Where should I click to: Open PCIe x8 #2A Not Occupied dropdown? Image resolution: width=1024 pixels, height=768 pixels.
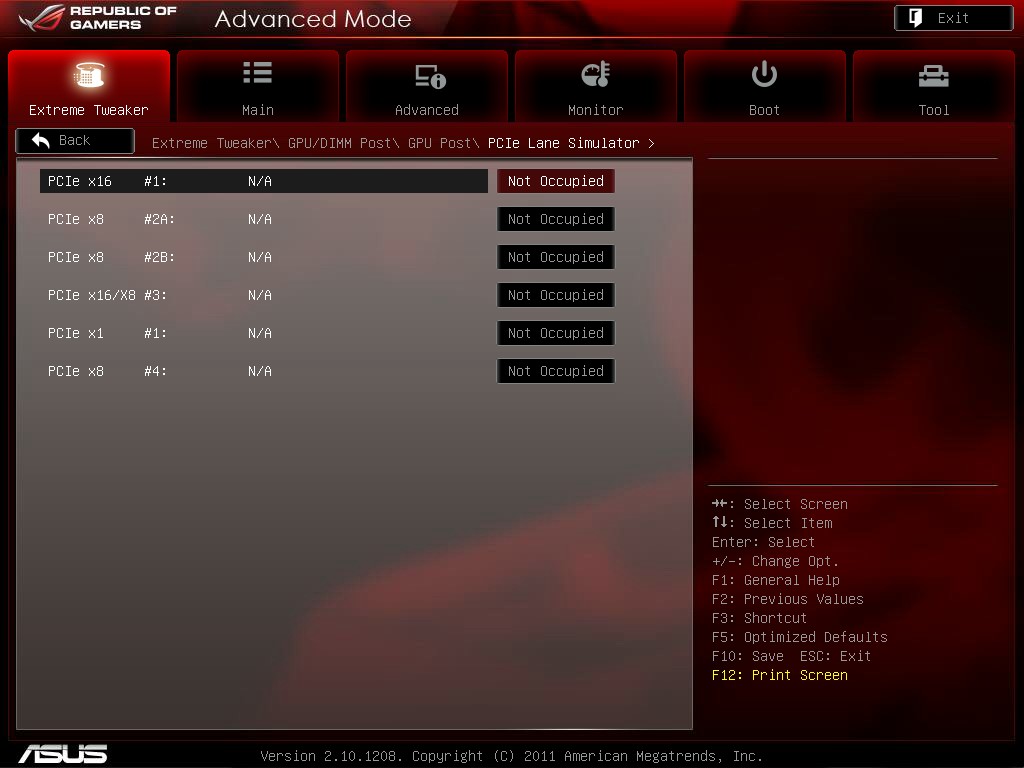point(556,219)
